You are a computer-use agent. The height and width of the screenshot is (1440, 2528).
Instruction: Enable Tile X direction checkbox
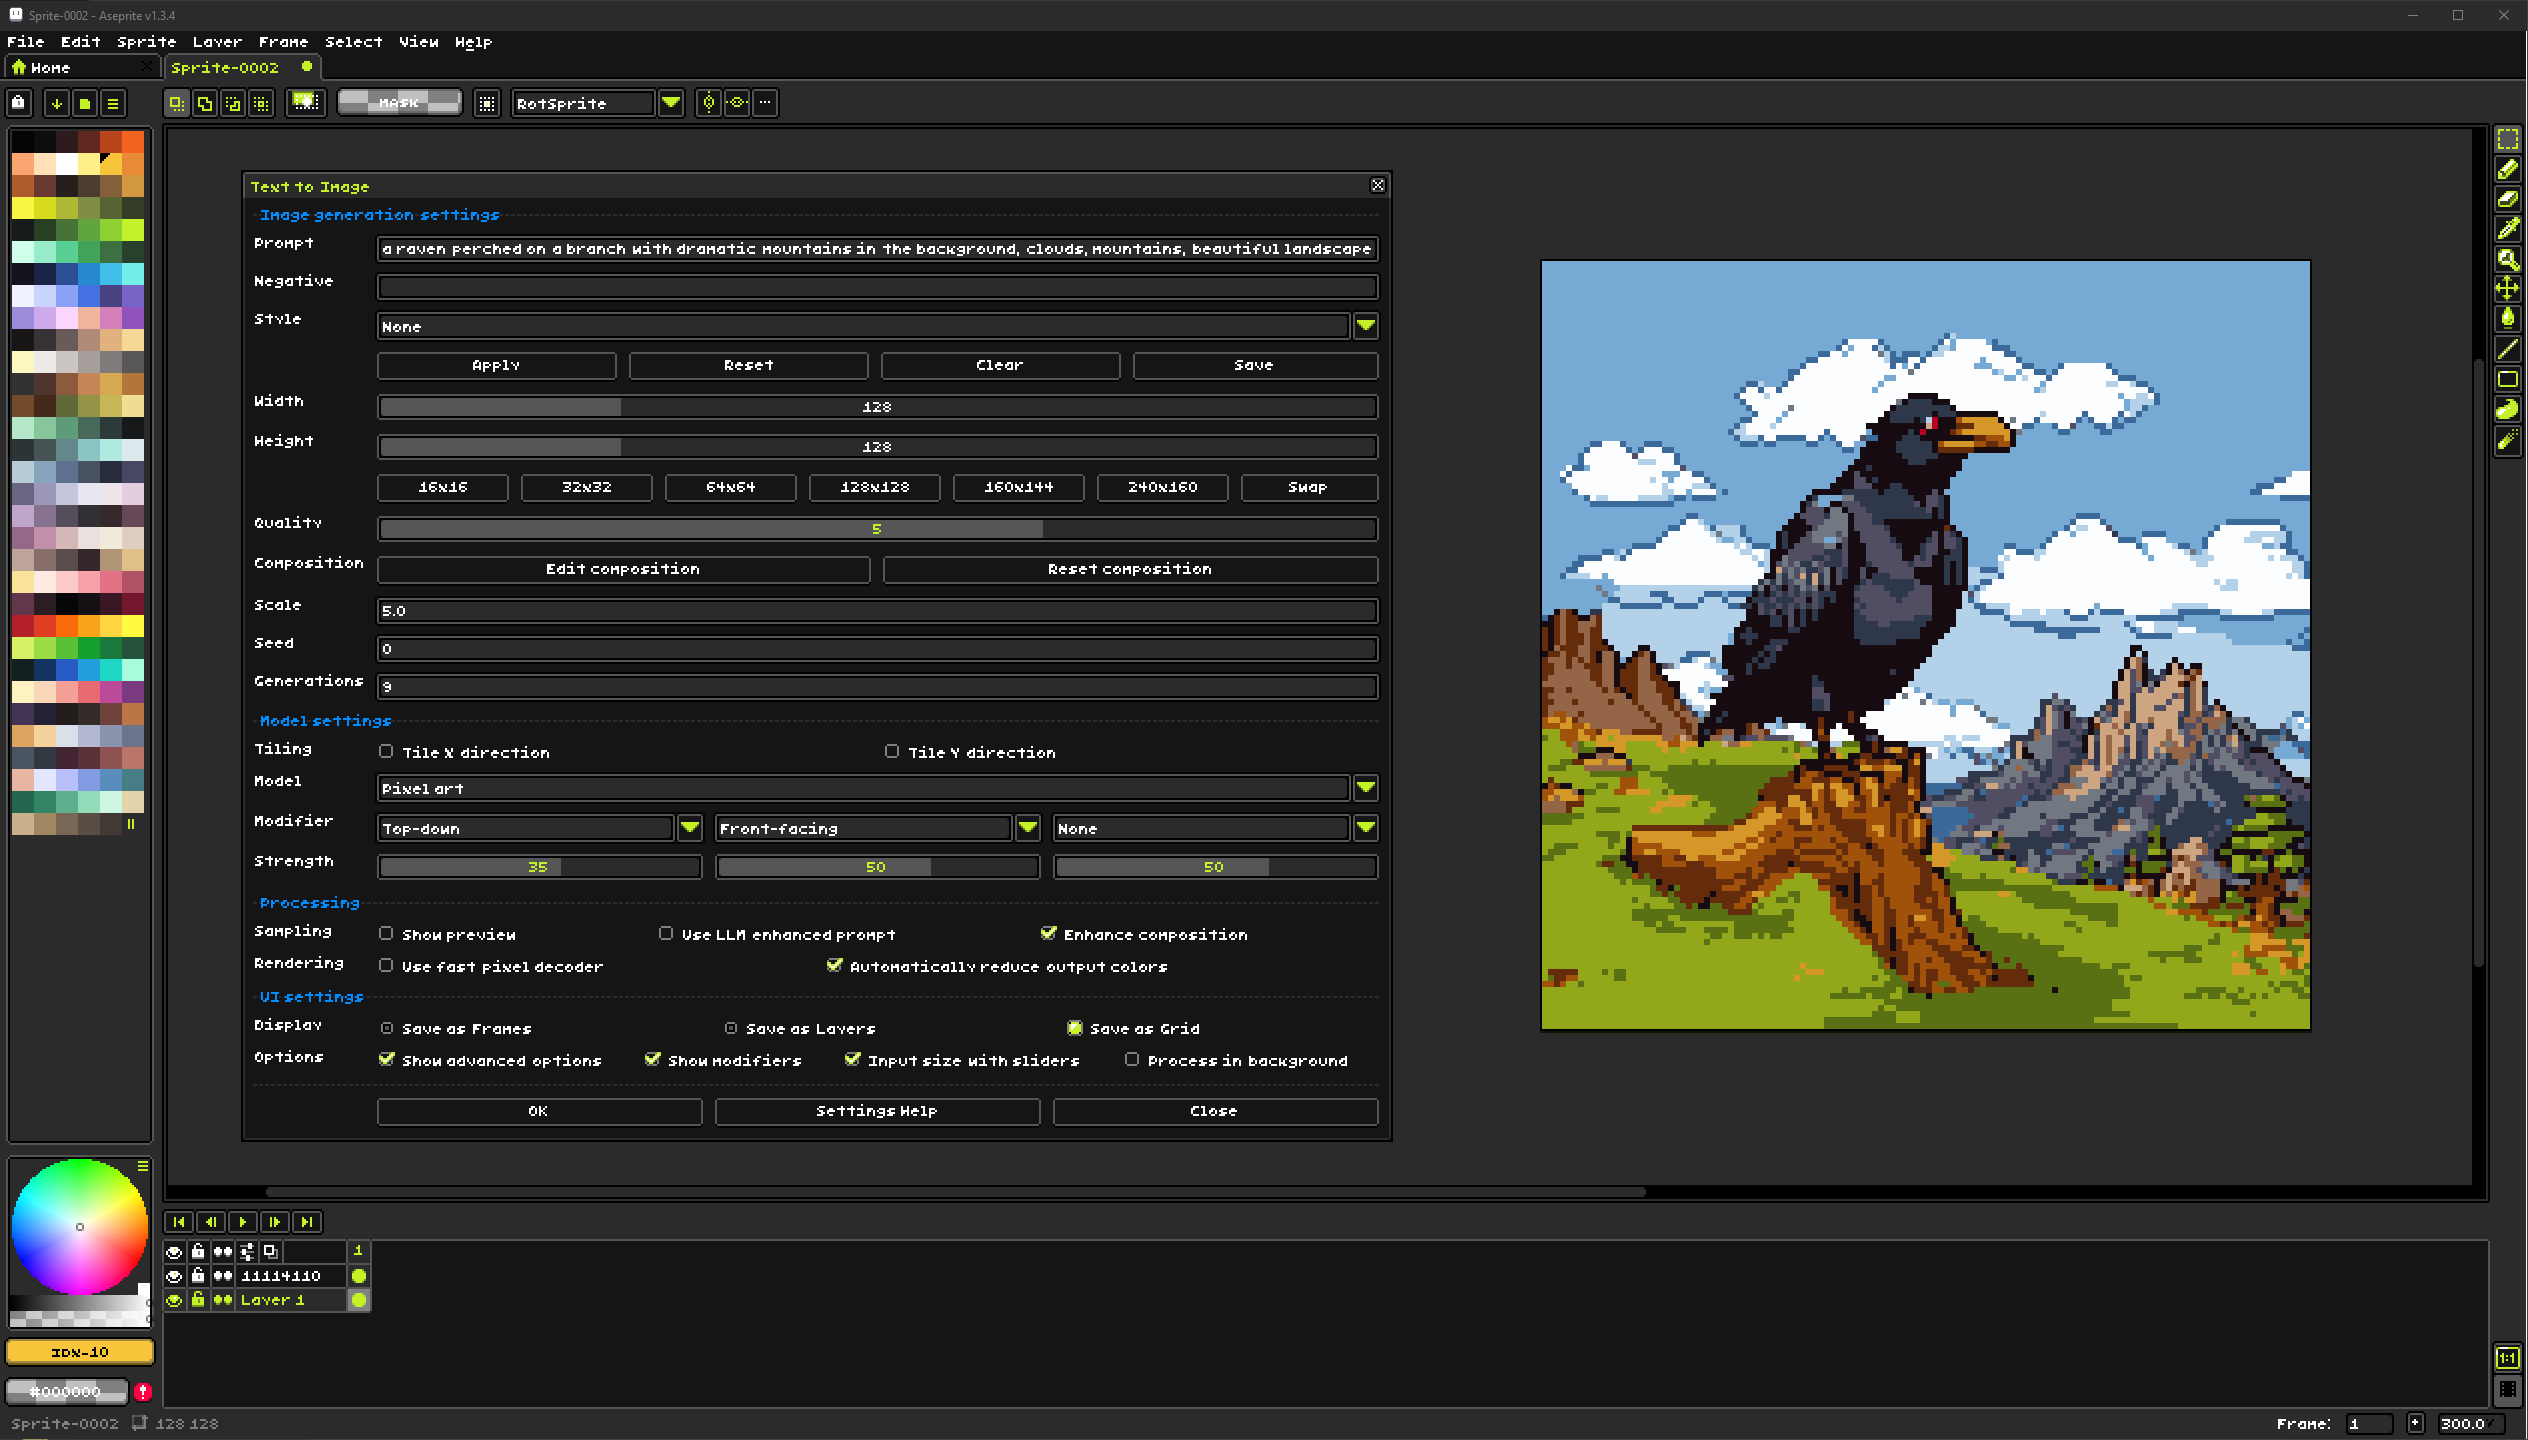click(386, 751)
